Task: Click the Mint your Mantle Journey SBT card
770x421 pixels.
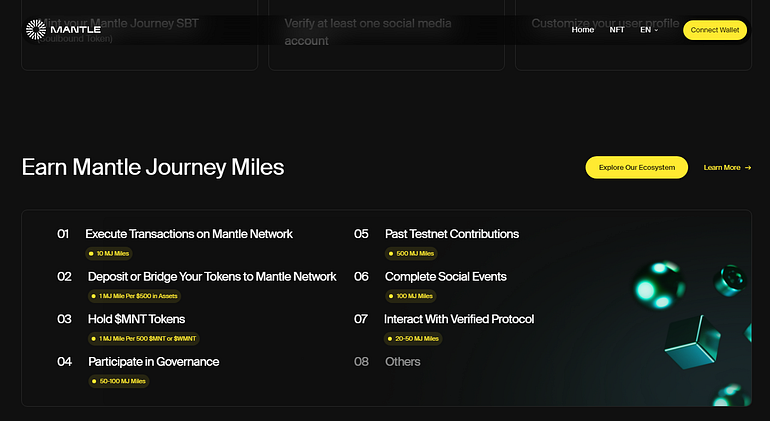Action: coord(139,34)
